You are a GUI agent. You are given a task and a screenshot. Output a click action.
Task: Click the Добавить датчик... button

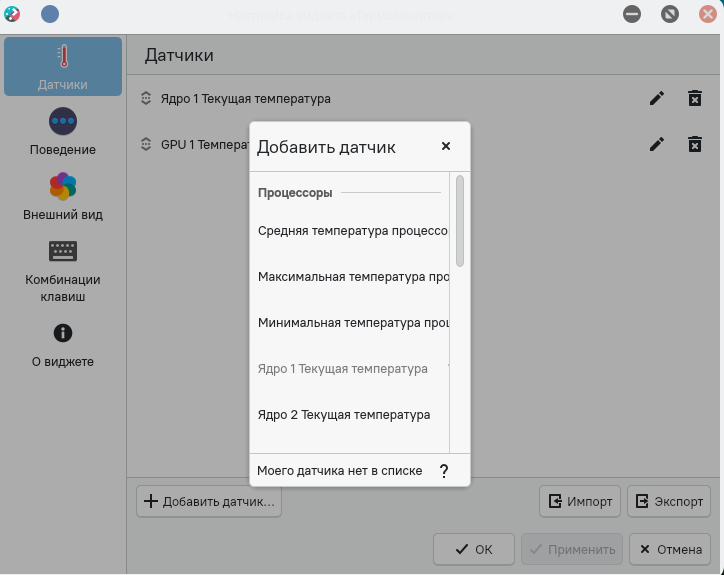[209, 502]
